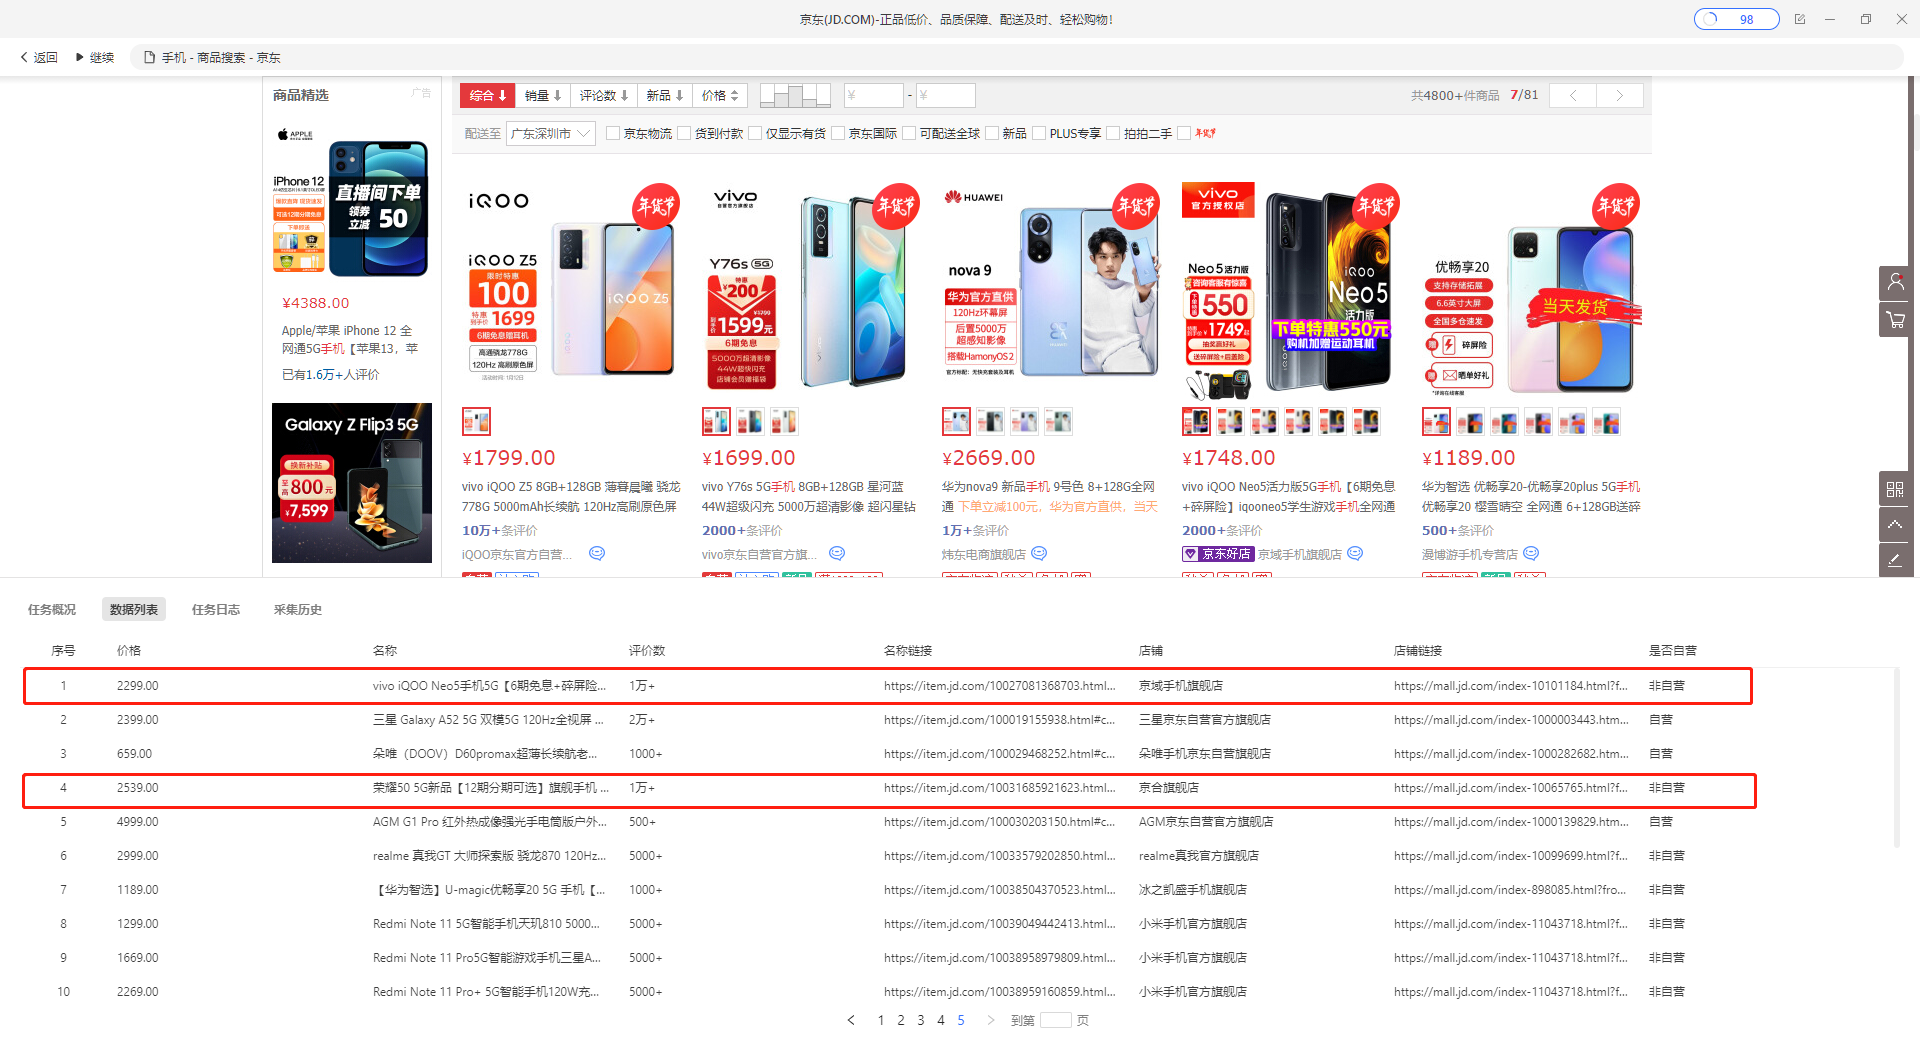1920x1040 pixels.
Task: Open the 广东深圳市 delivery location dropdown
Action: [x=550, y=133]
